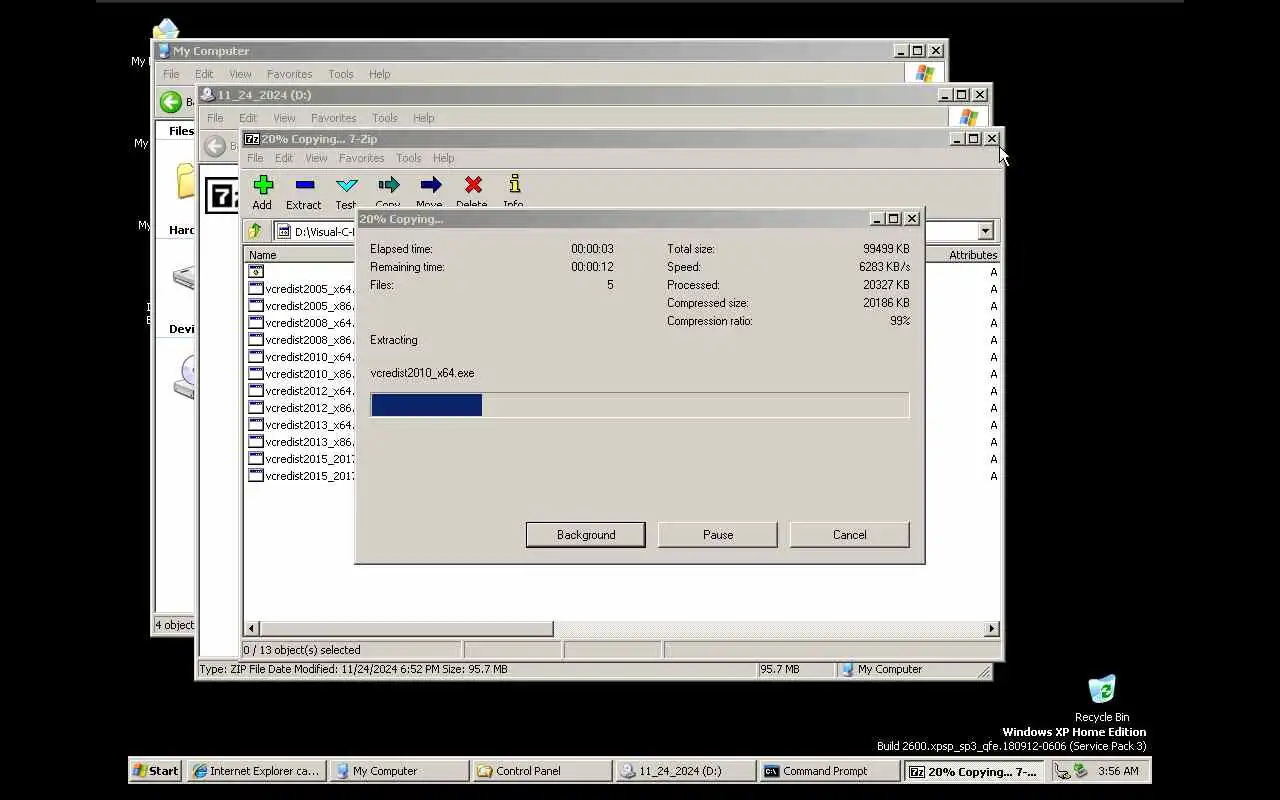Open the 7-Zip path dropdown arrow

click(985, 231)
